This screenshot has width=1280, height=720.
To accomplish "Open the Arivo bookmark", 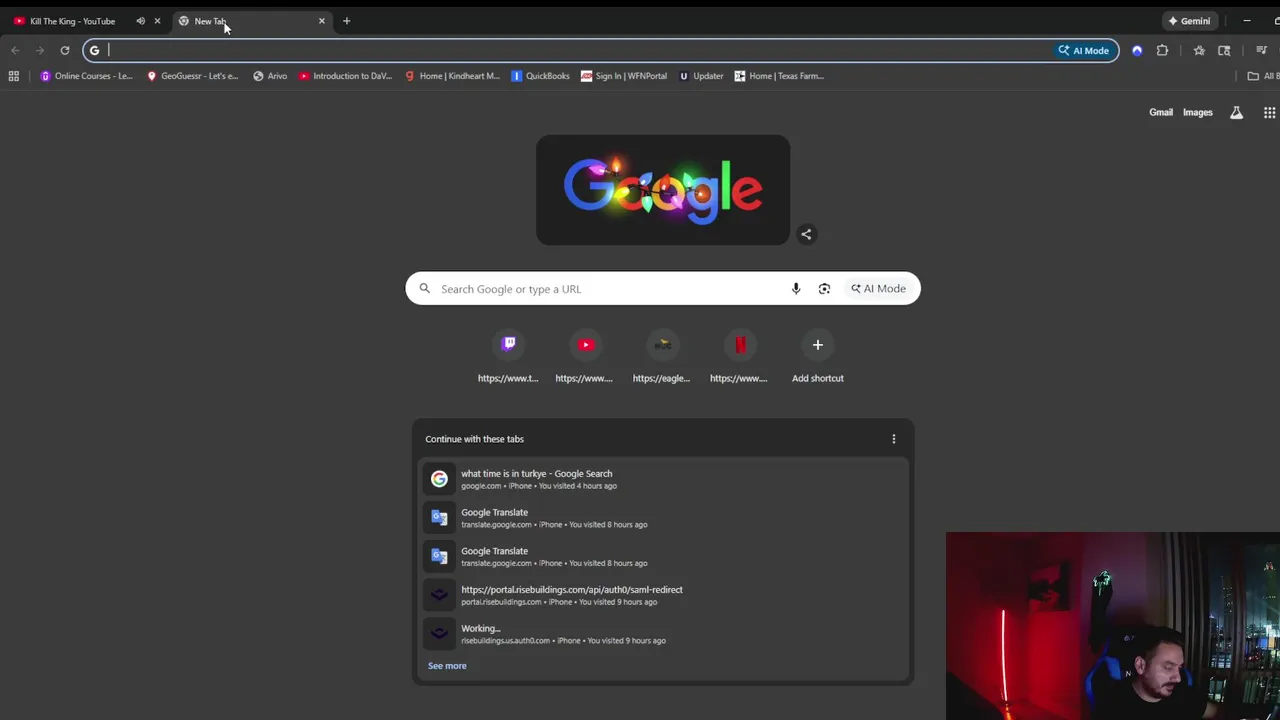I will click(x=270, y=76).
